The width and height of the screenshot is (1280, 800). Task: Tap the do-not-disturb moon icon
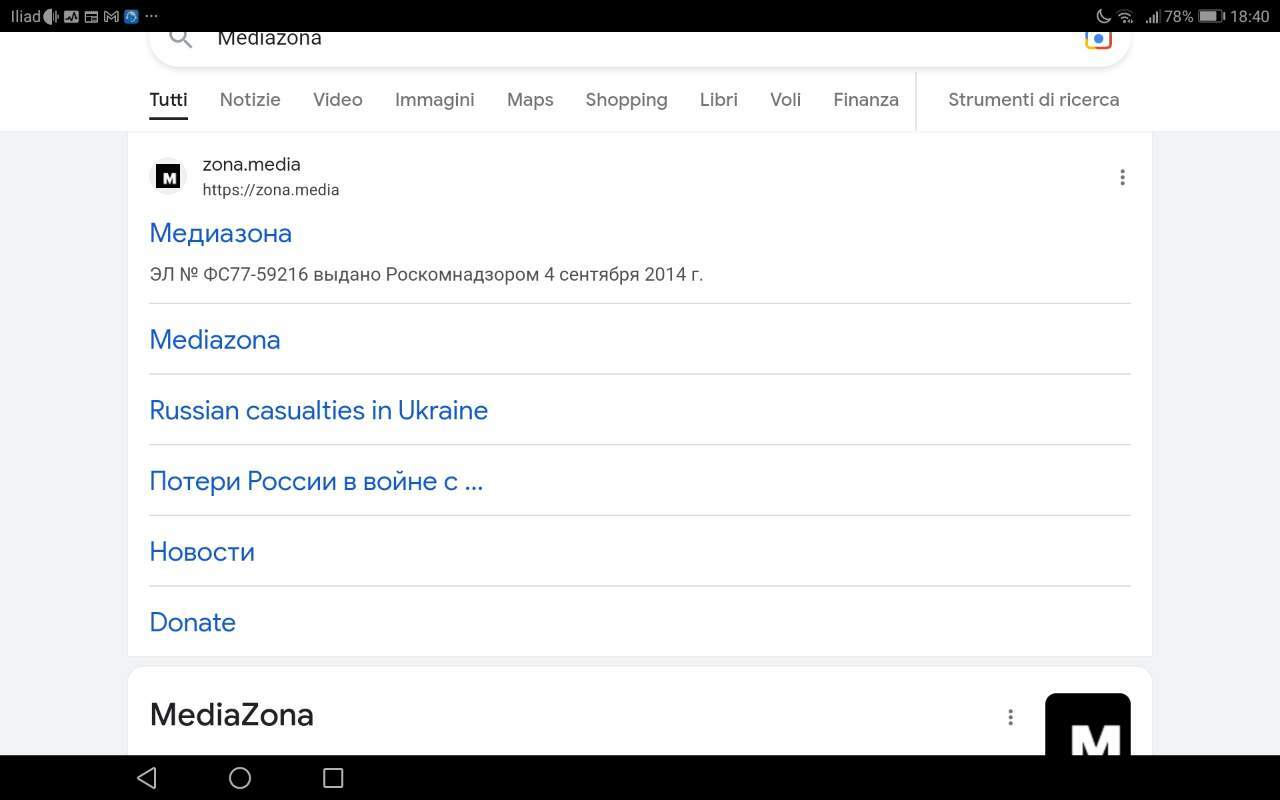click(x=1103, y=16)
